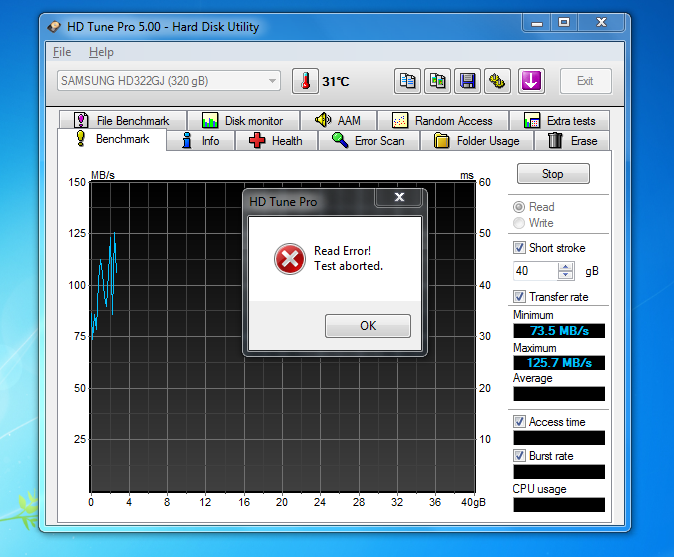Viewport: 674px width, 557px height.
Task: Toggle the Access time checkbox
Action: pyautogui.click(x=519, y=422)
